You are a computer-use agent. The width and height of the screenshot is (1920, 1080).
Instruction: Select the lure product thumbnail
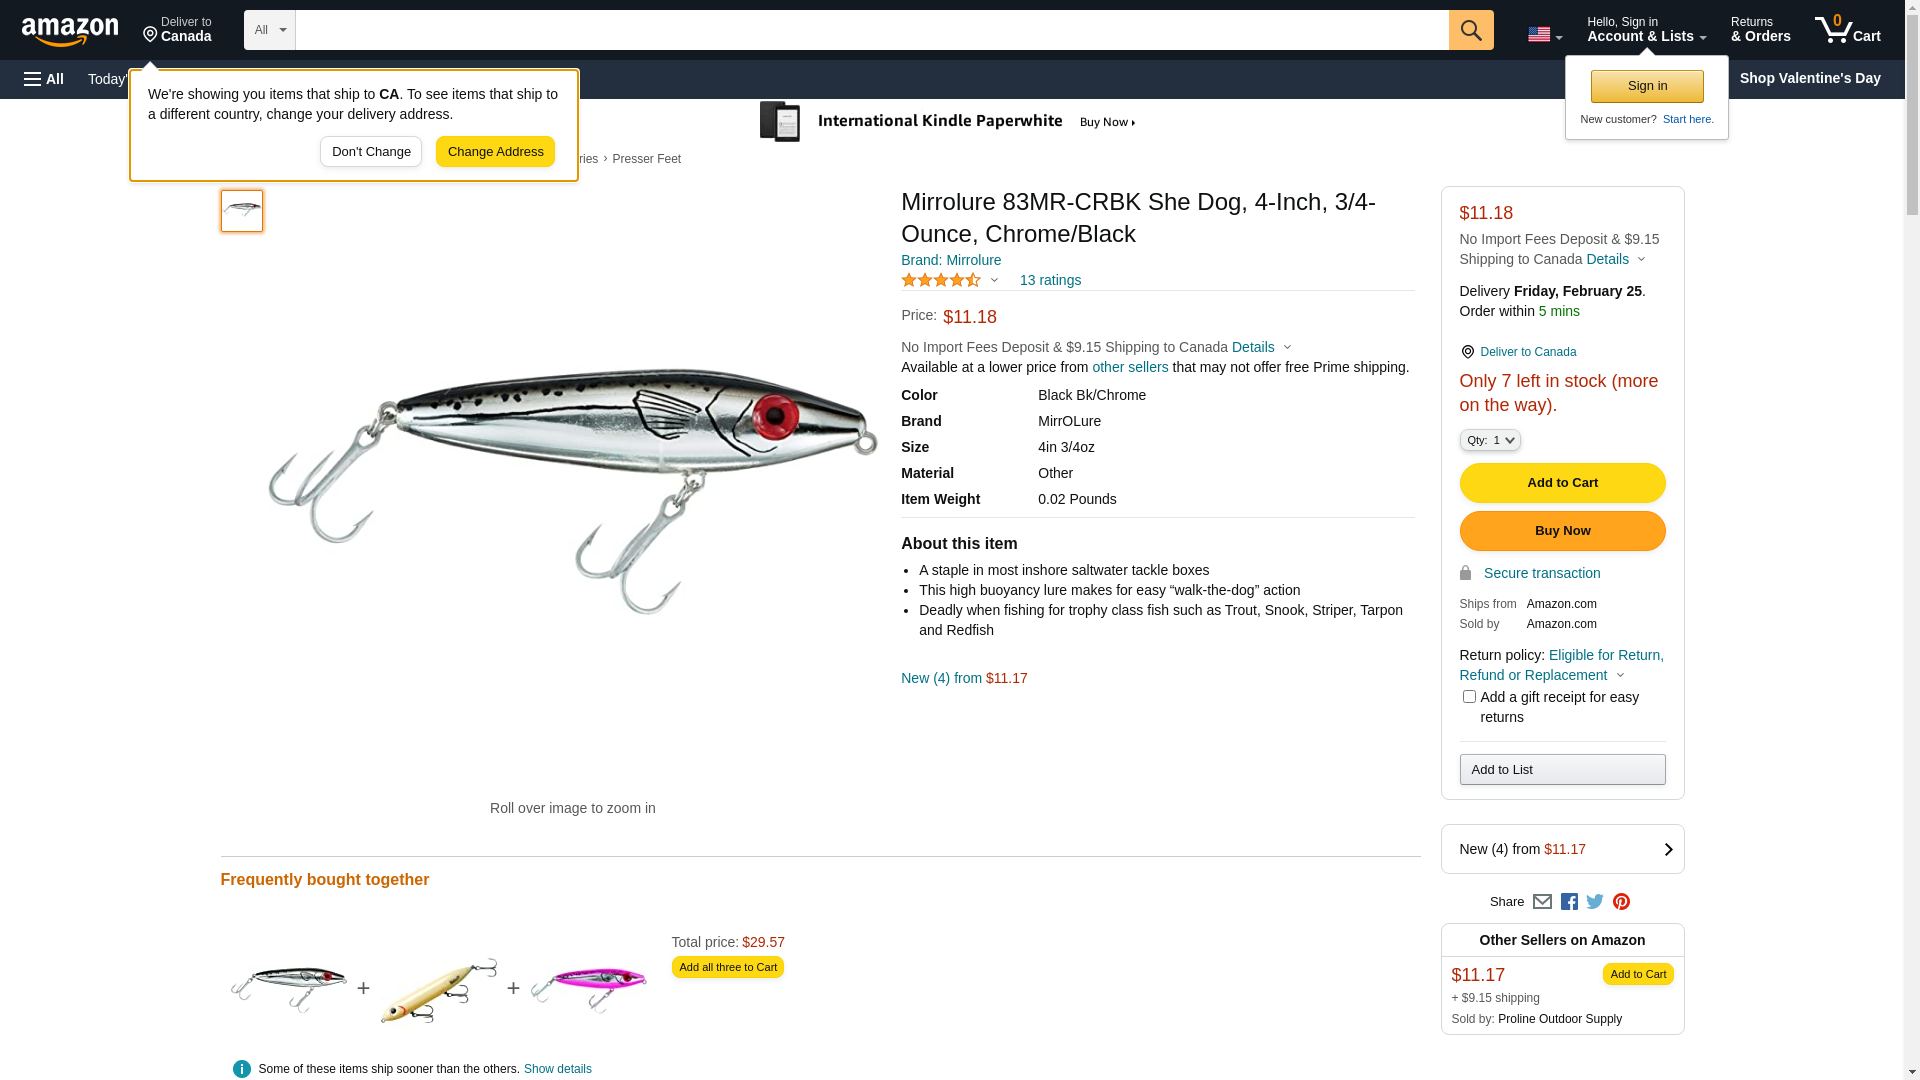[x=242, y=211]
